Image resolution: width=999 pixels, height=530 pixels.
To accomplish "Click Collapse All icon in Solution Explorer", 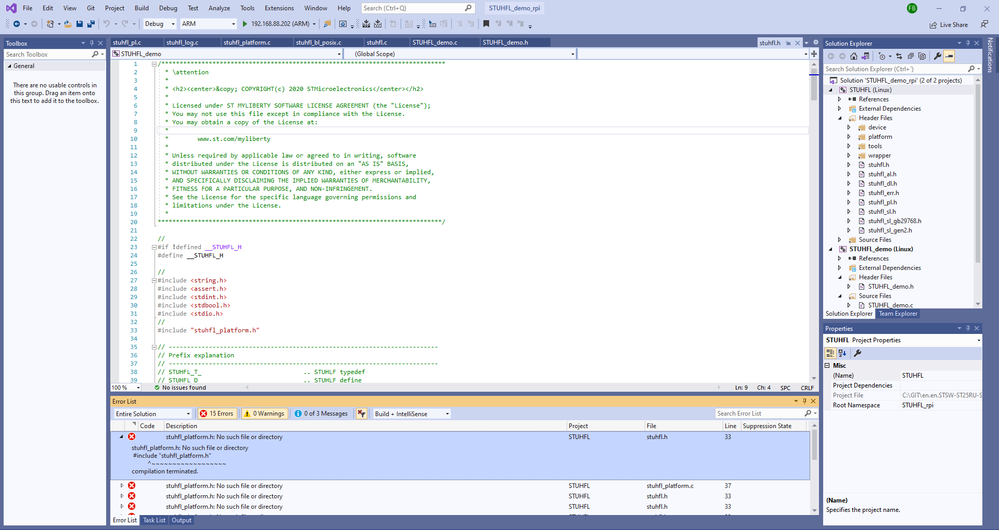I will 910,56.
